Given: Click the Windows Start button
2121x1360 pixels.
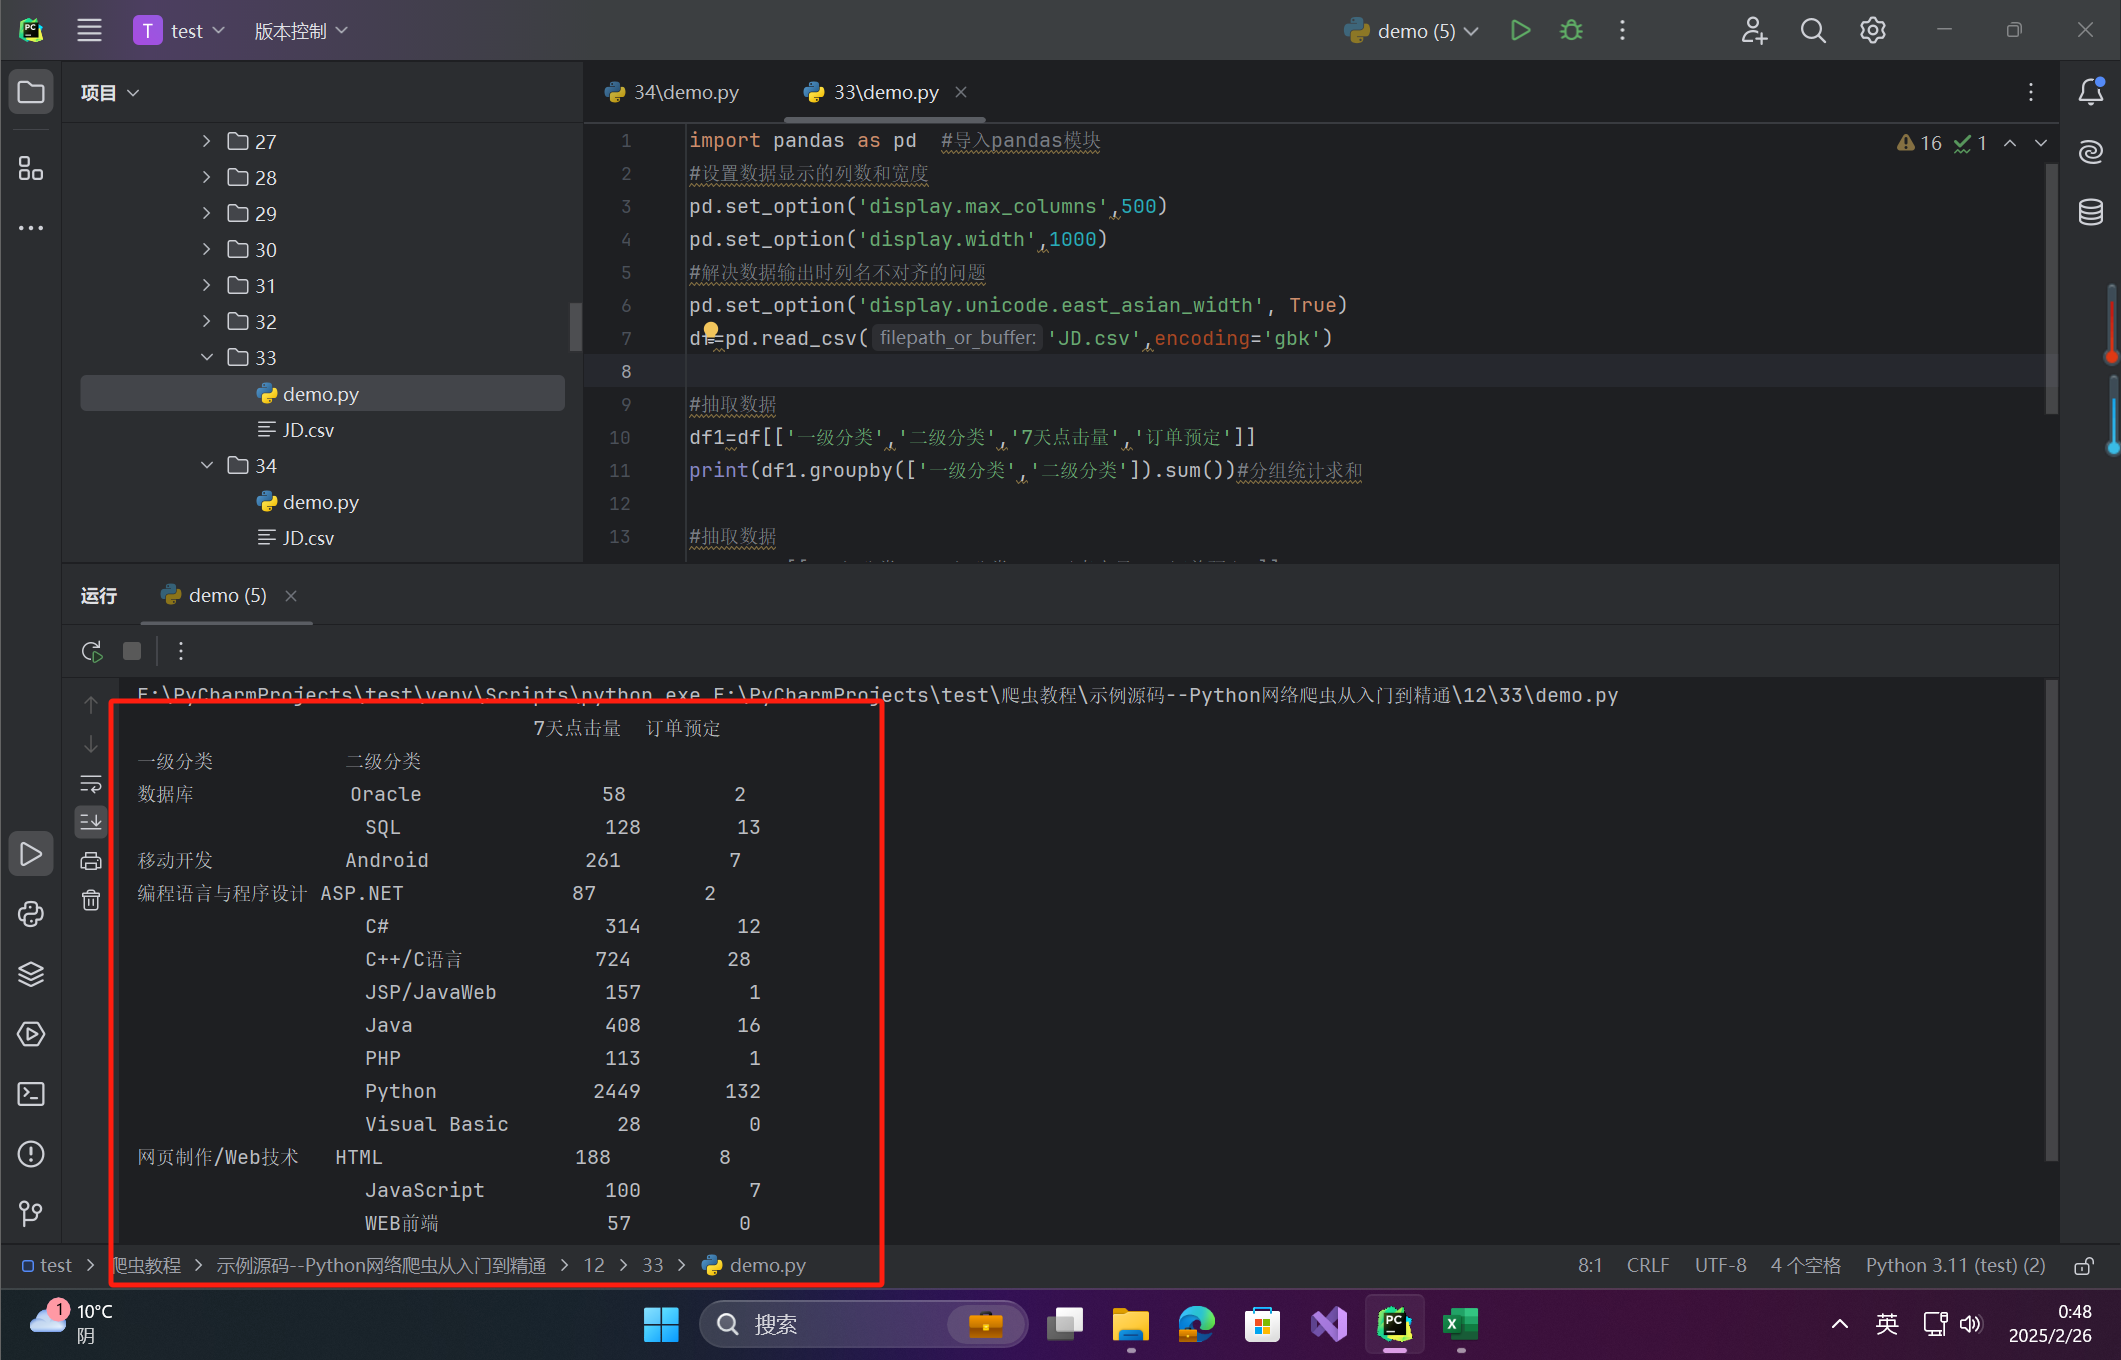Looking at the screenshot, I should (661, 1325).
